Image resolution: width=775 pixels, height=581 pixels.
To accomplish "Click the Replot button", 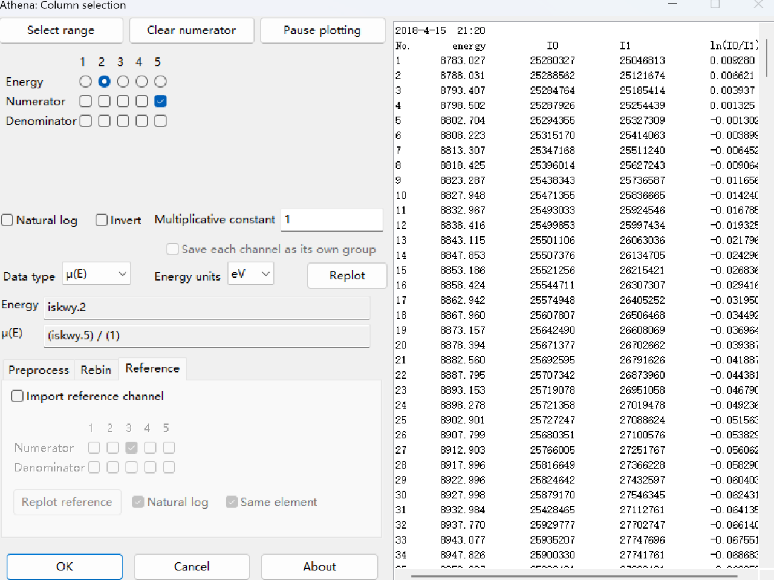I will 346,275.
